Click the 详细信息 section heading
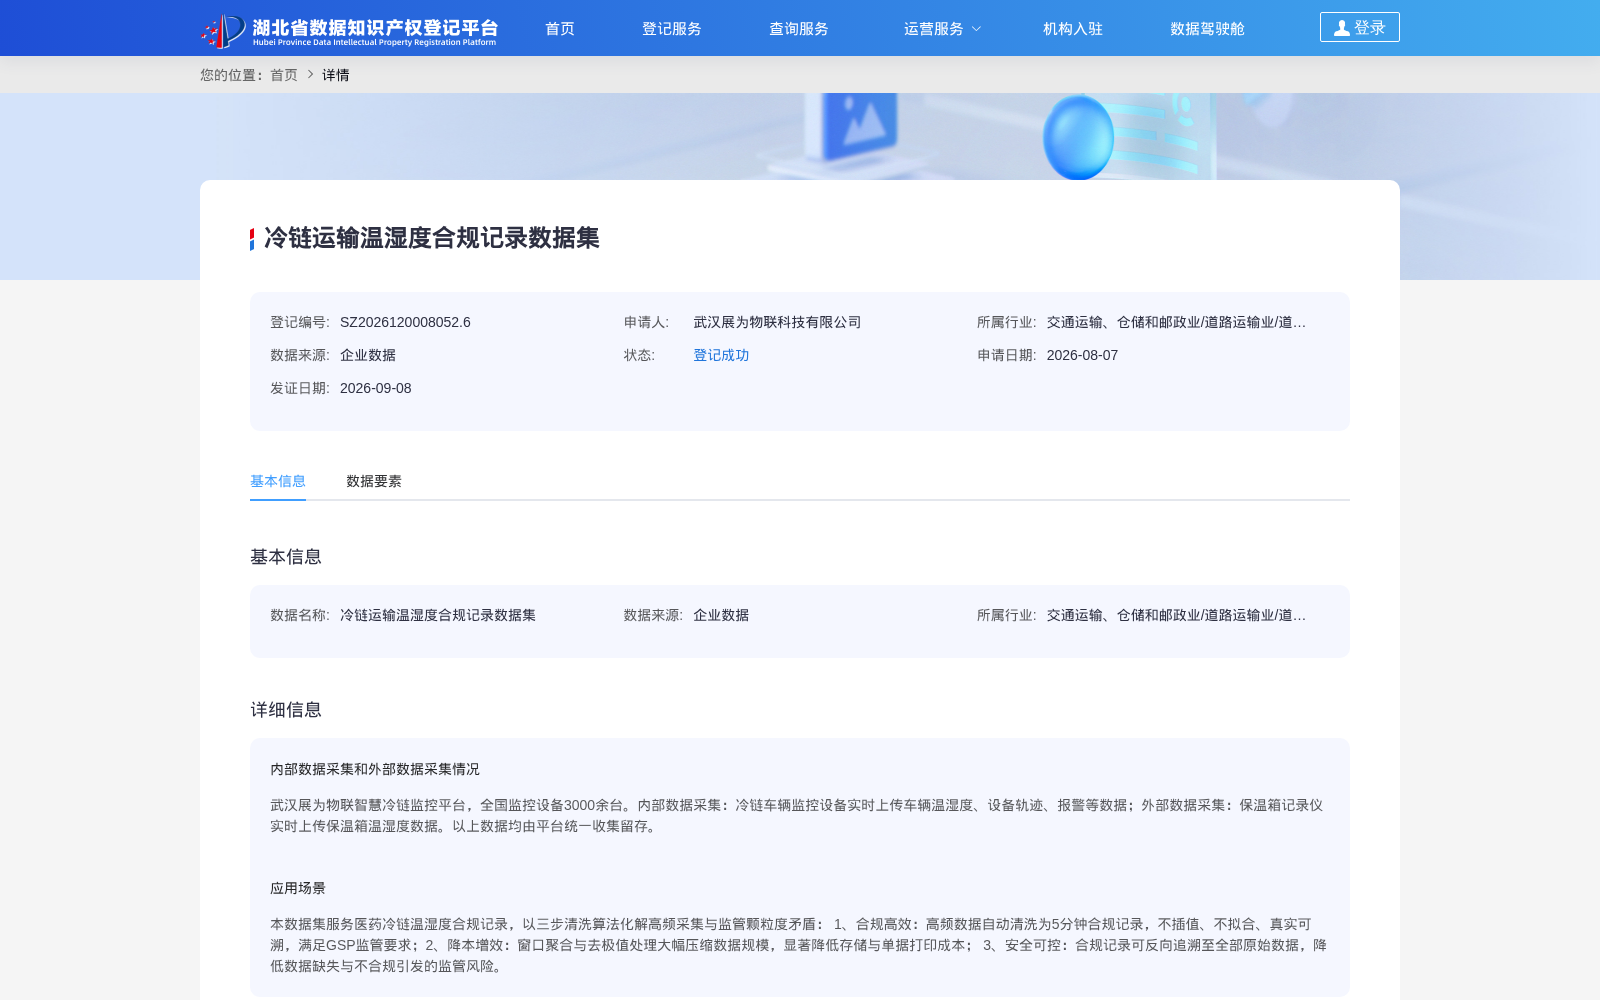Image resolution: width=1600 pixels, height=1000 pixels. (286, 710)
